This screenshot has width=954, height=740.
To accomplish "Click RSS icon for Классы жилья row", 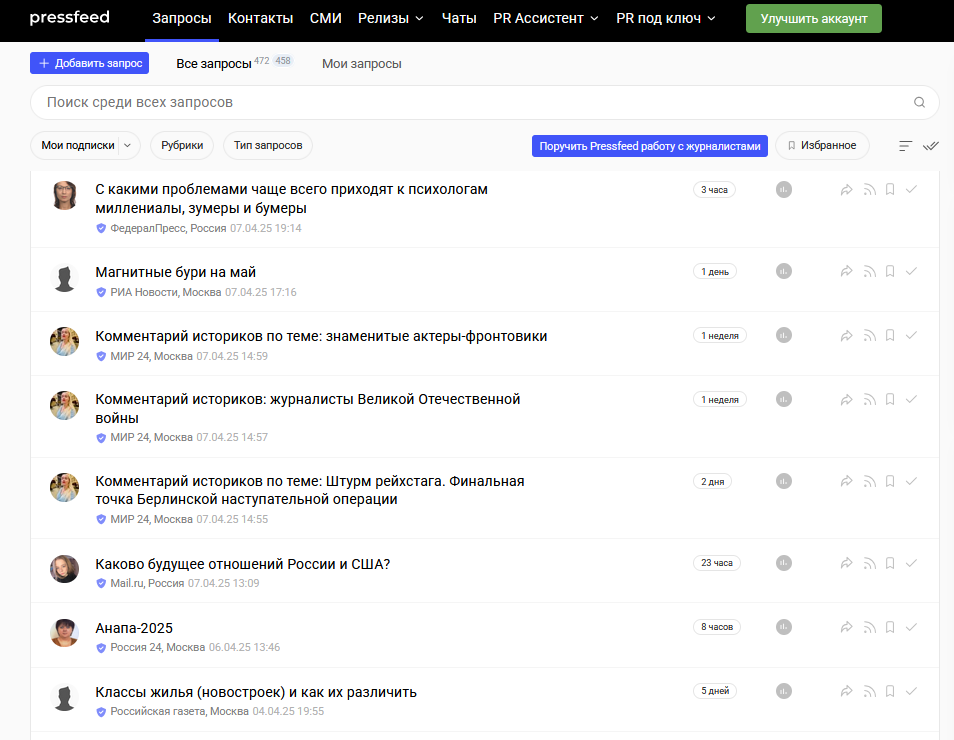I will (x=869, y=691).
